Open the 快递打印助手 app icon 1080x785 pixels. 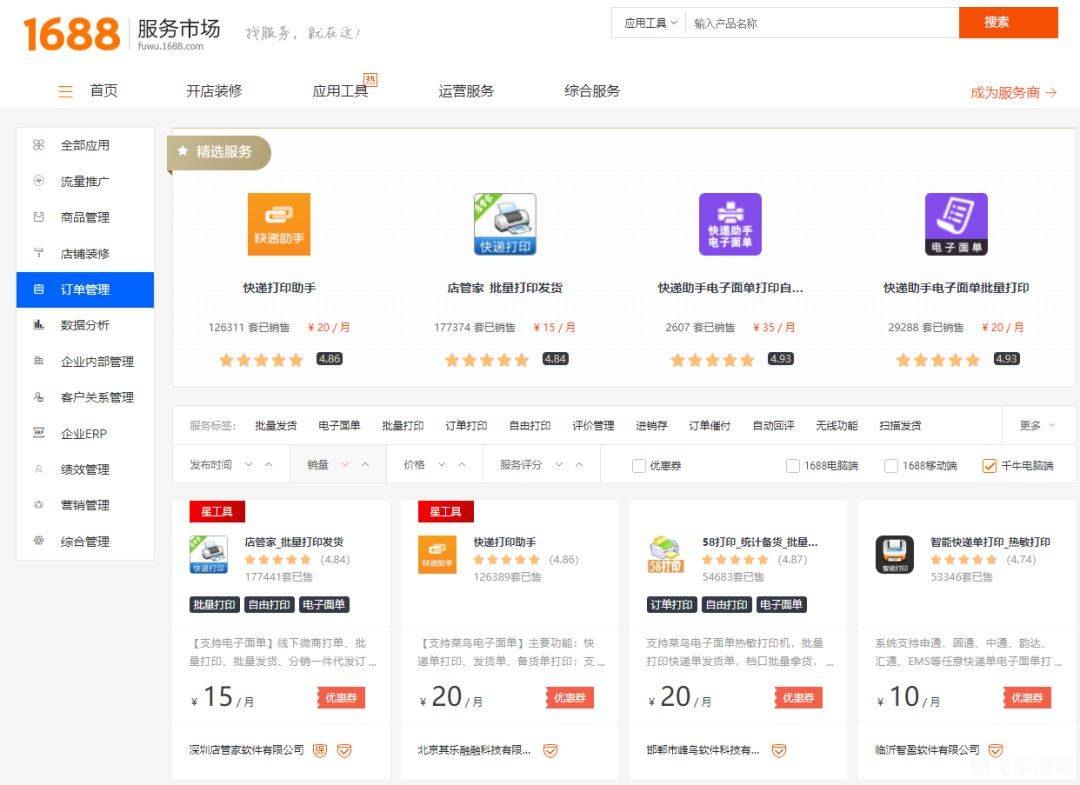[x=279, y=222]
